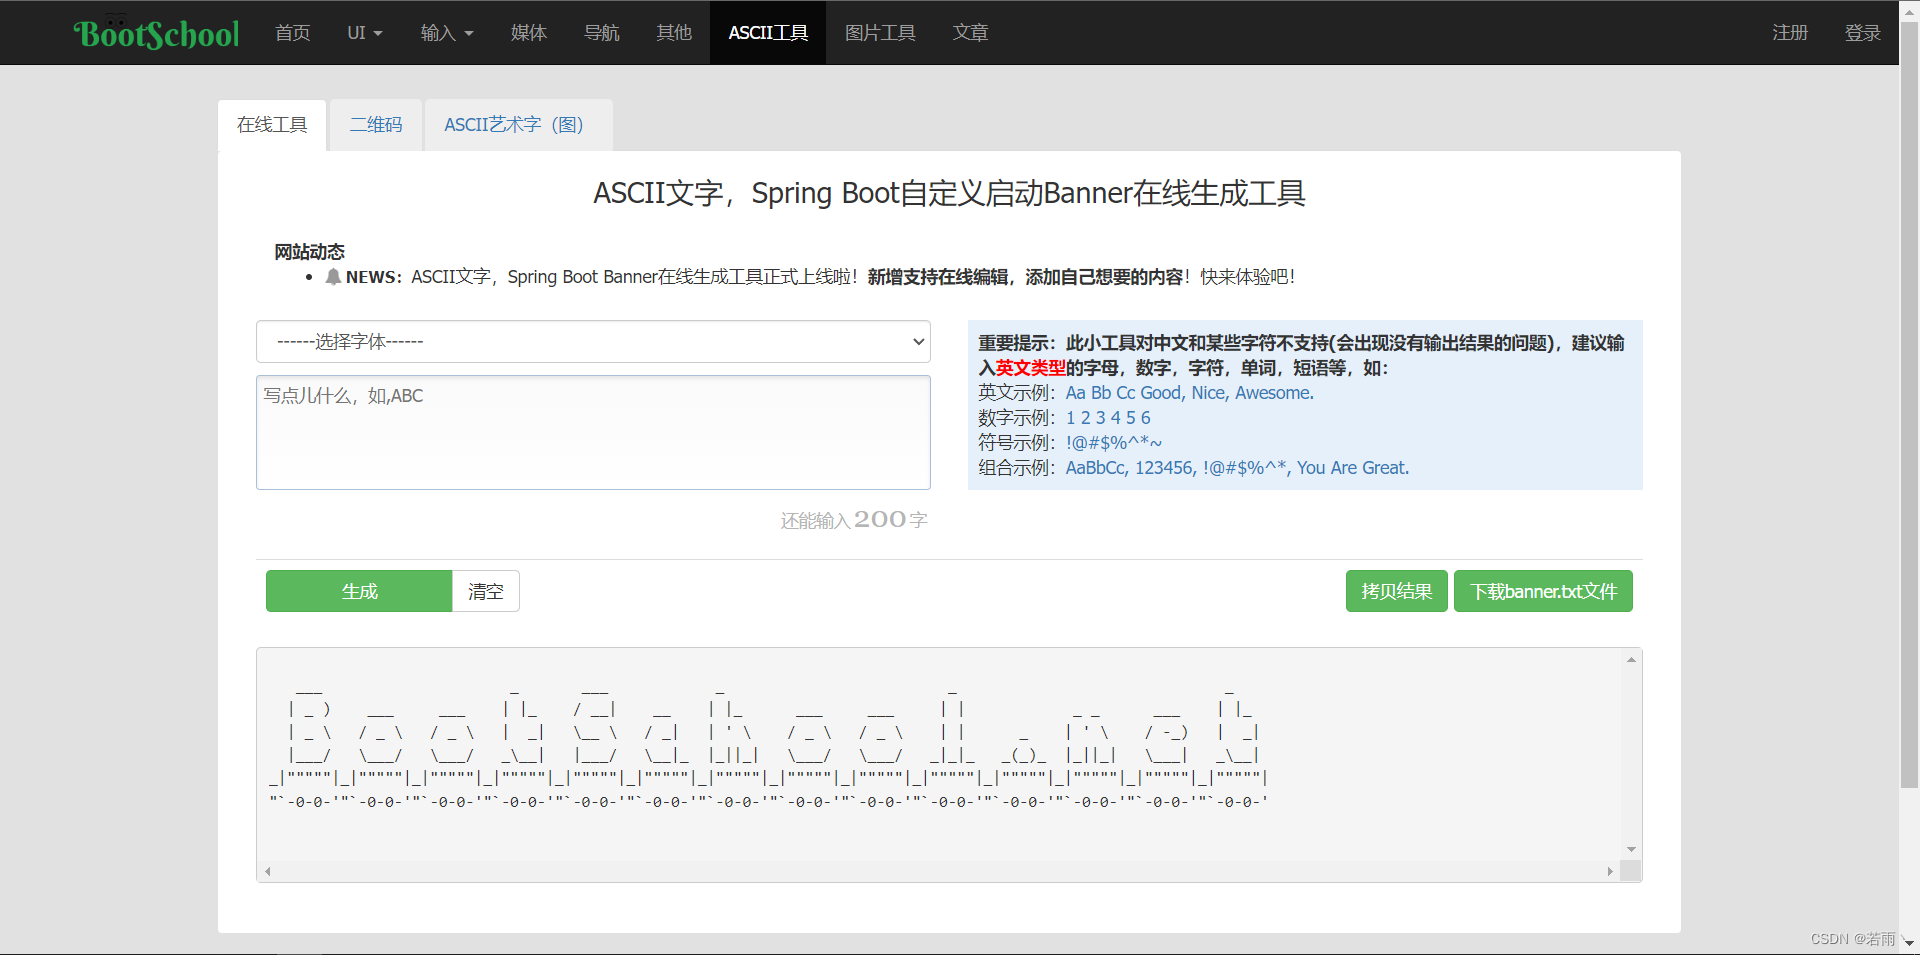Viewport: 1920px width, 955px height.
Task: Switch to the ASCII艺术字 (图) tab
Action: [x=518, y=125]
